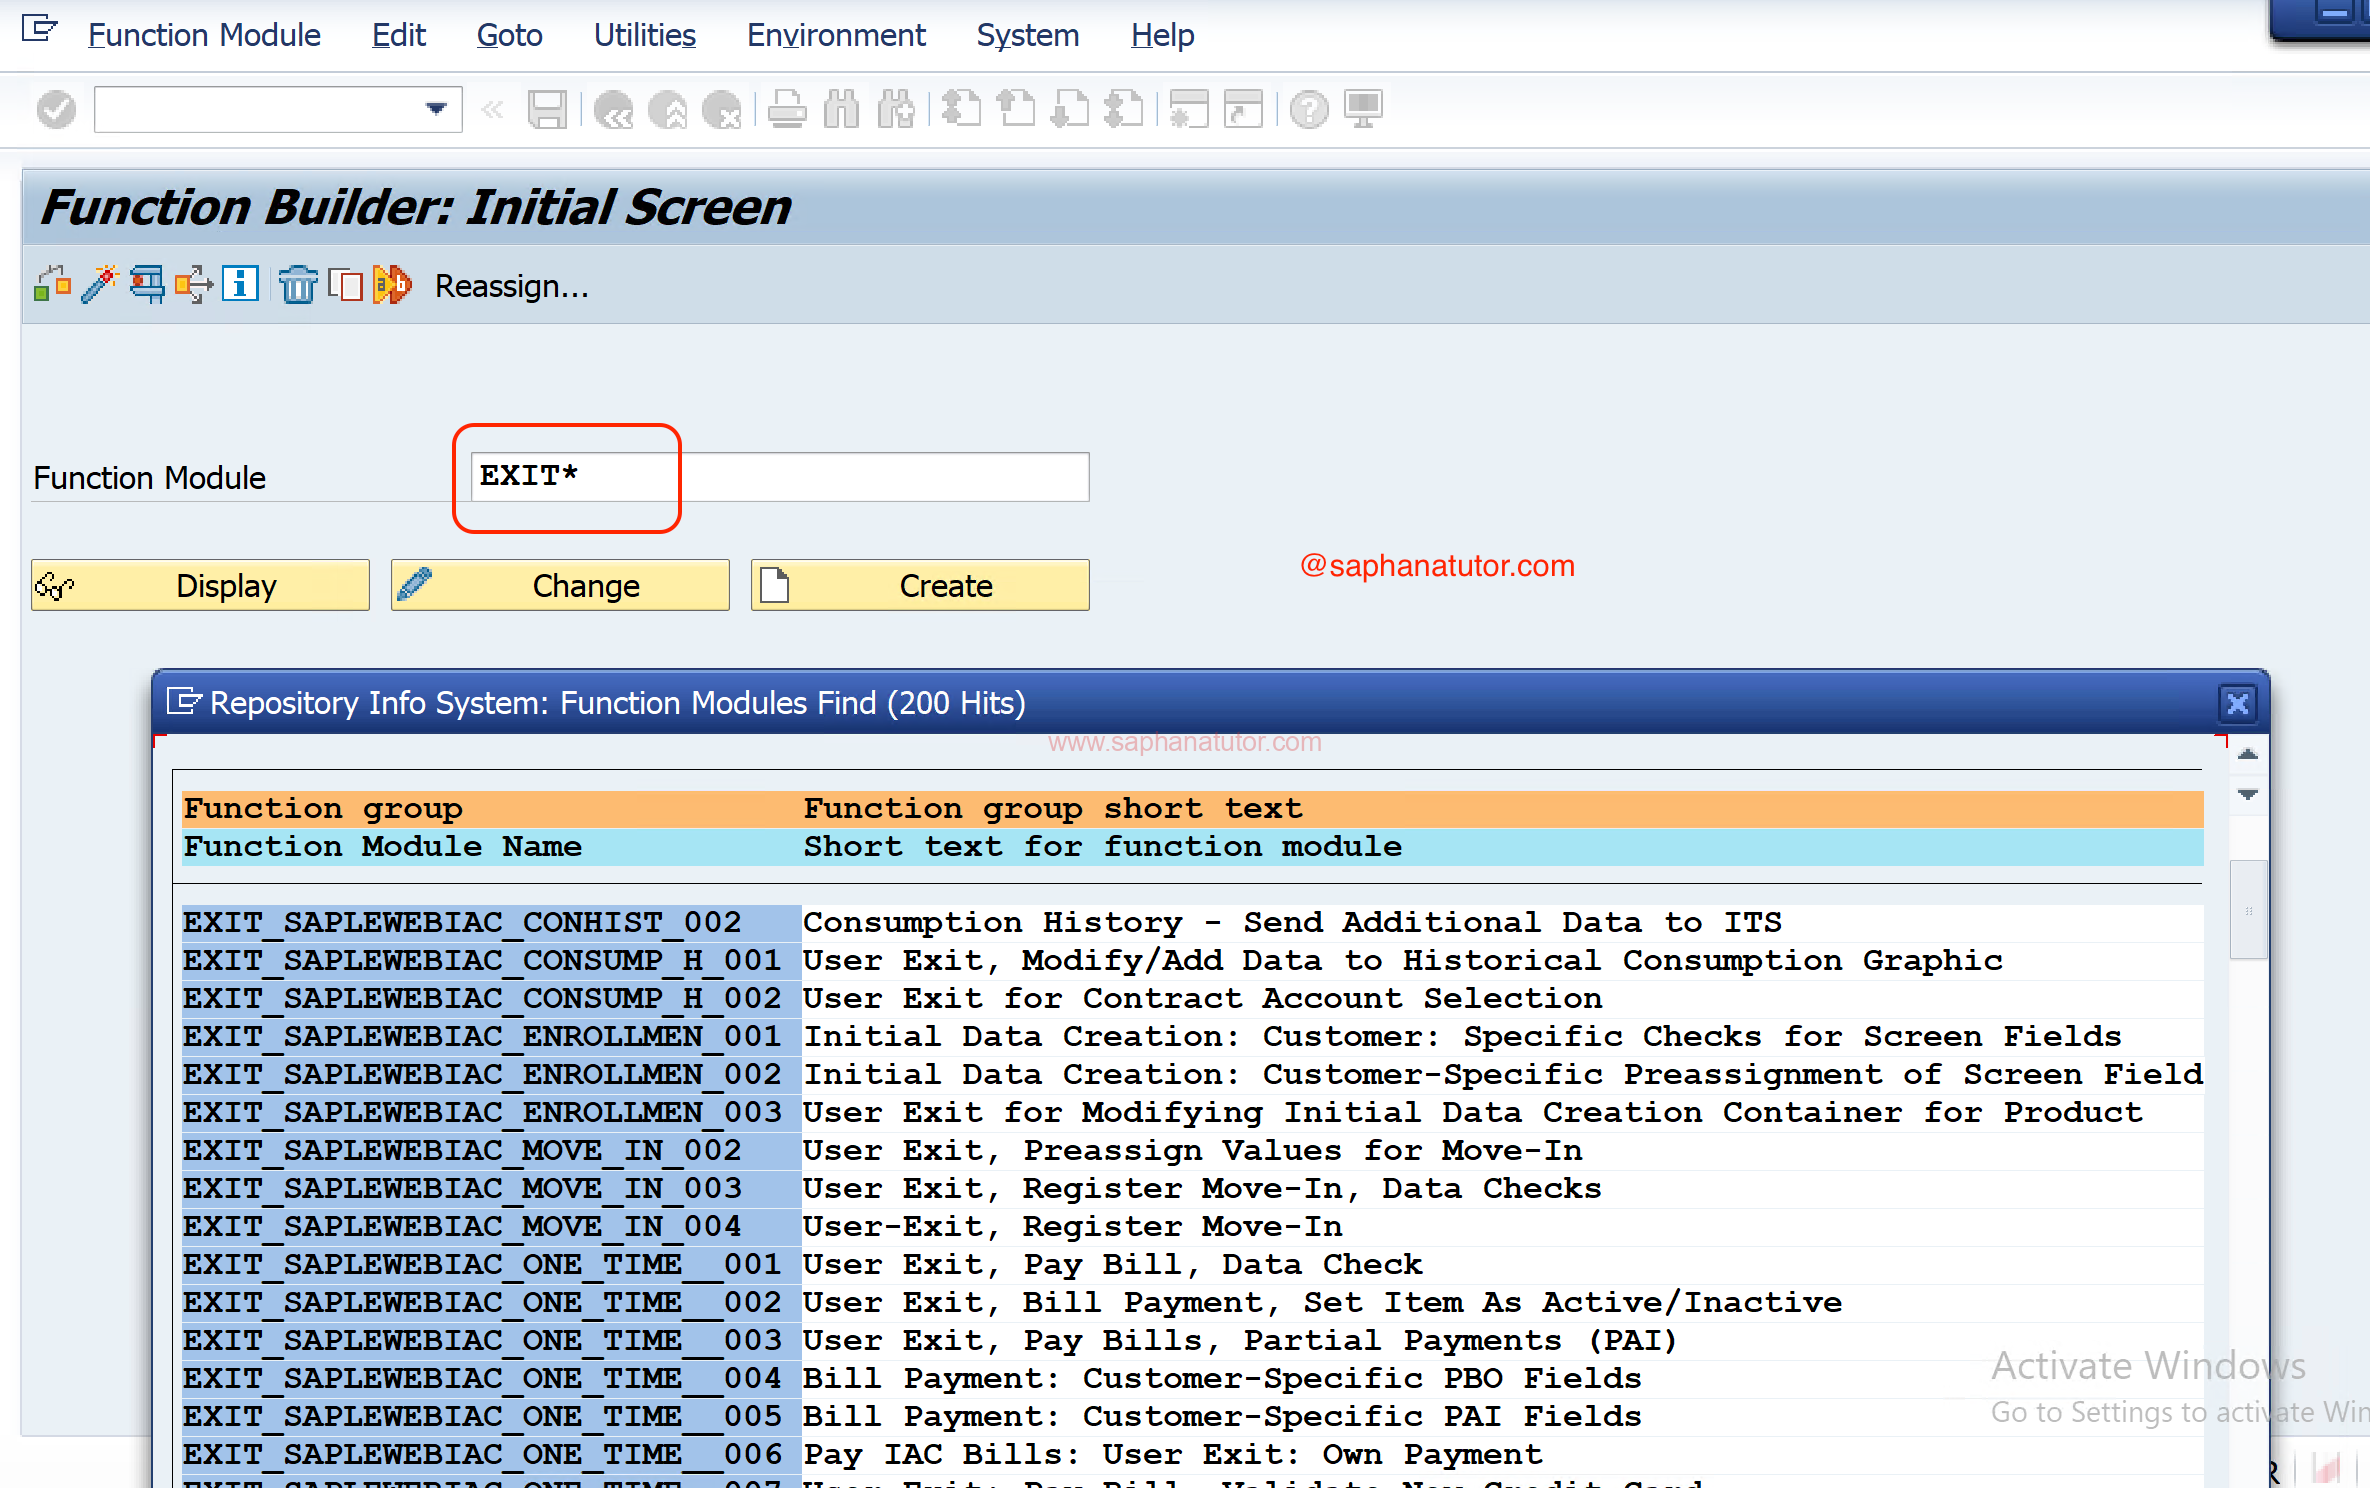The height and width of the screenshot is (1488, 2370).
Task: Click 'Pay IAC Bills: User Exit: Own Payment' text
Action: pos(1173,1454)
